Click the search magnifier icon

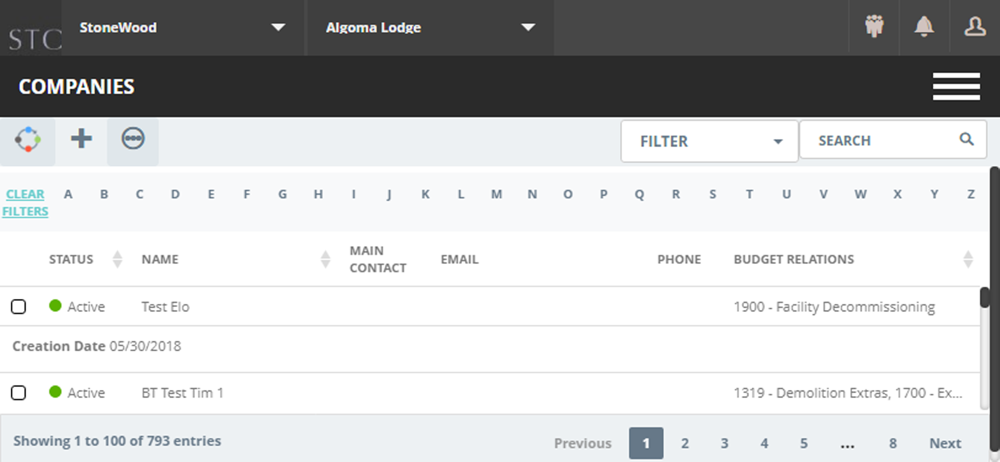click(967, 139)
